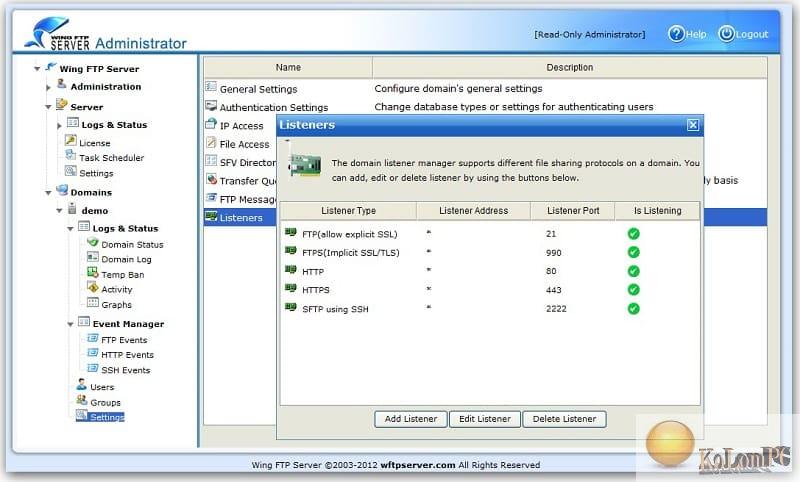
Task: Open the FTP Message settings row
Action: click(x=241, y=199)
